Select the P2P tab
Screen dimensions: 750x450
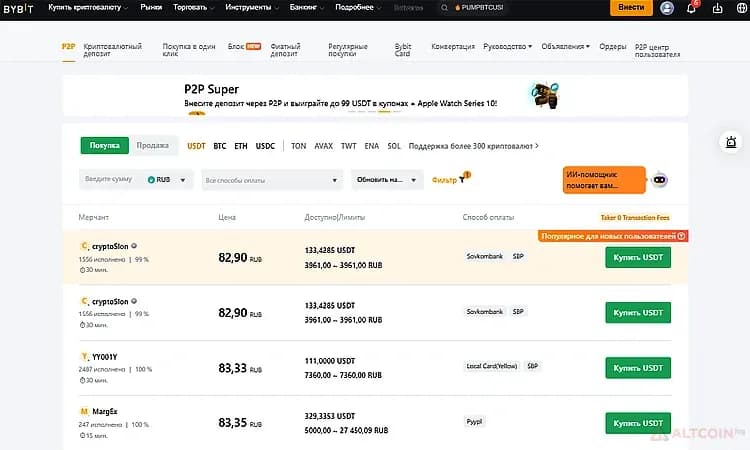(68, 47)
